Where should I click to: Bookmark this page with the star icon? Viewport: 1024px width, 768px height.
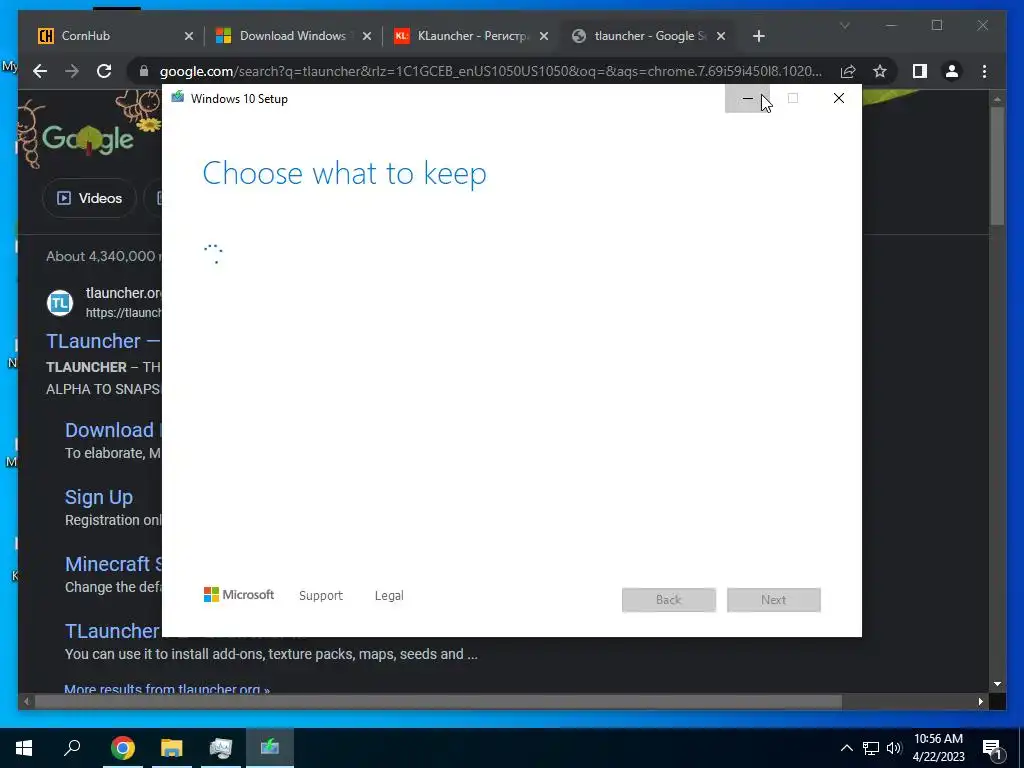[880, 71]
